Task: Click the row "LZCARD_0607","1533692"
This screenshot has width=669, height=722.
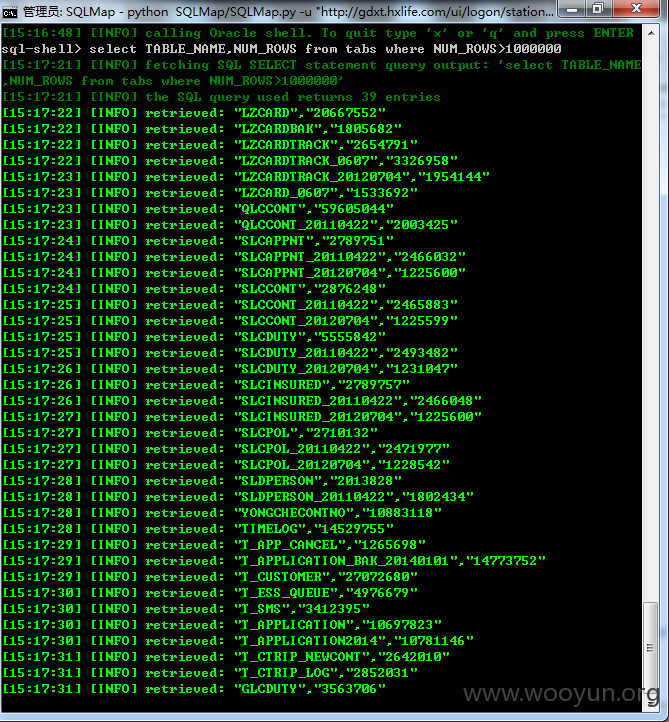Action: click(x=209, y=192)
